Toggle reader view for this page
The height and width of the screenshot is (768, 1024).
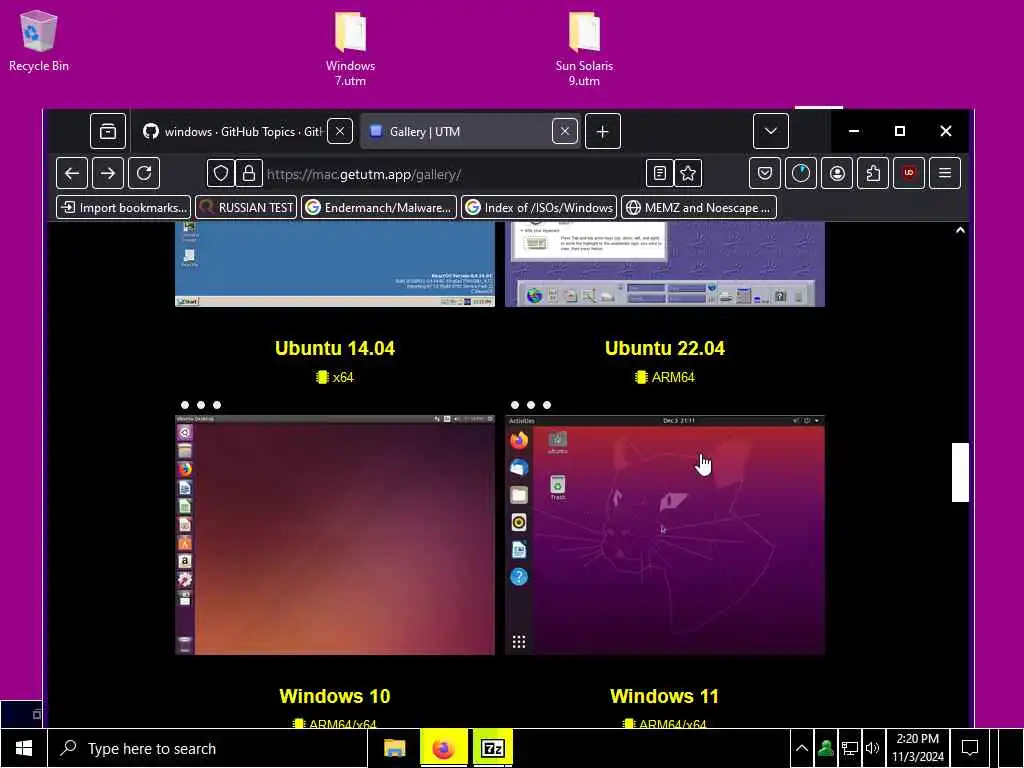[660, 174]
